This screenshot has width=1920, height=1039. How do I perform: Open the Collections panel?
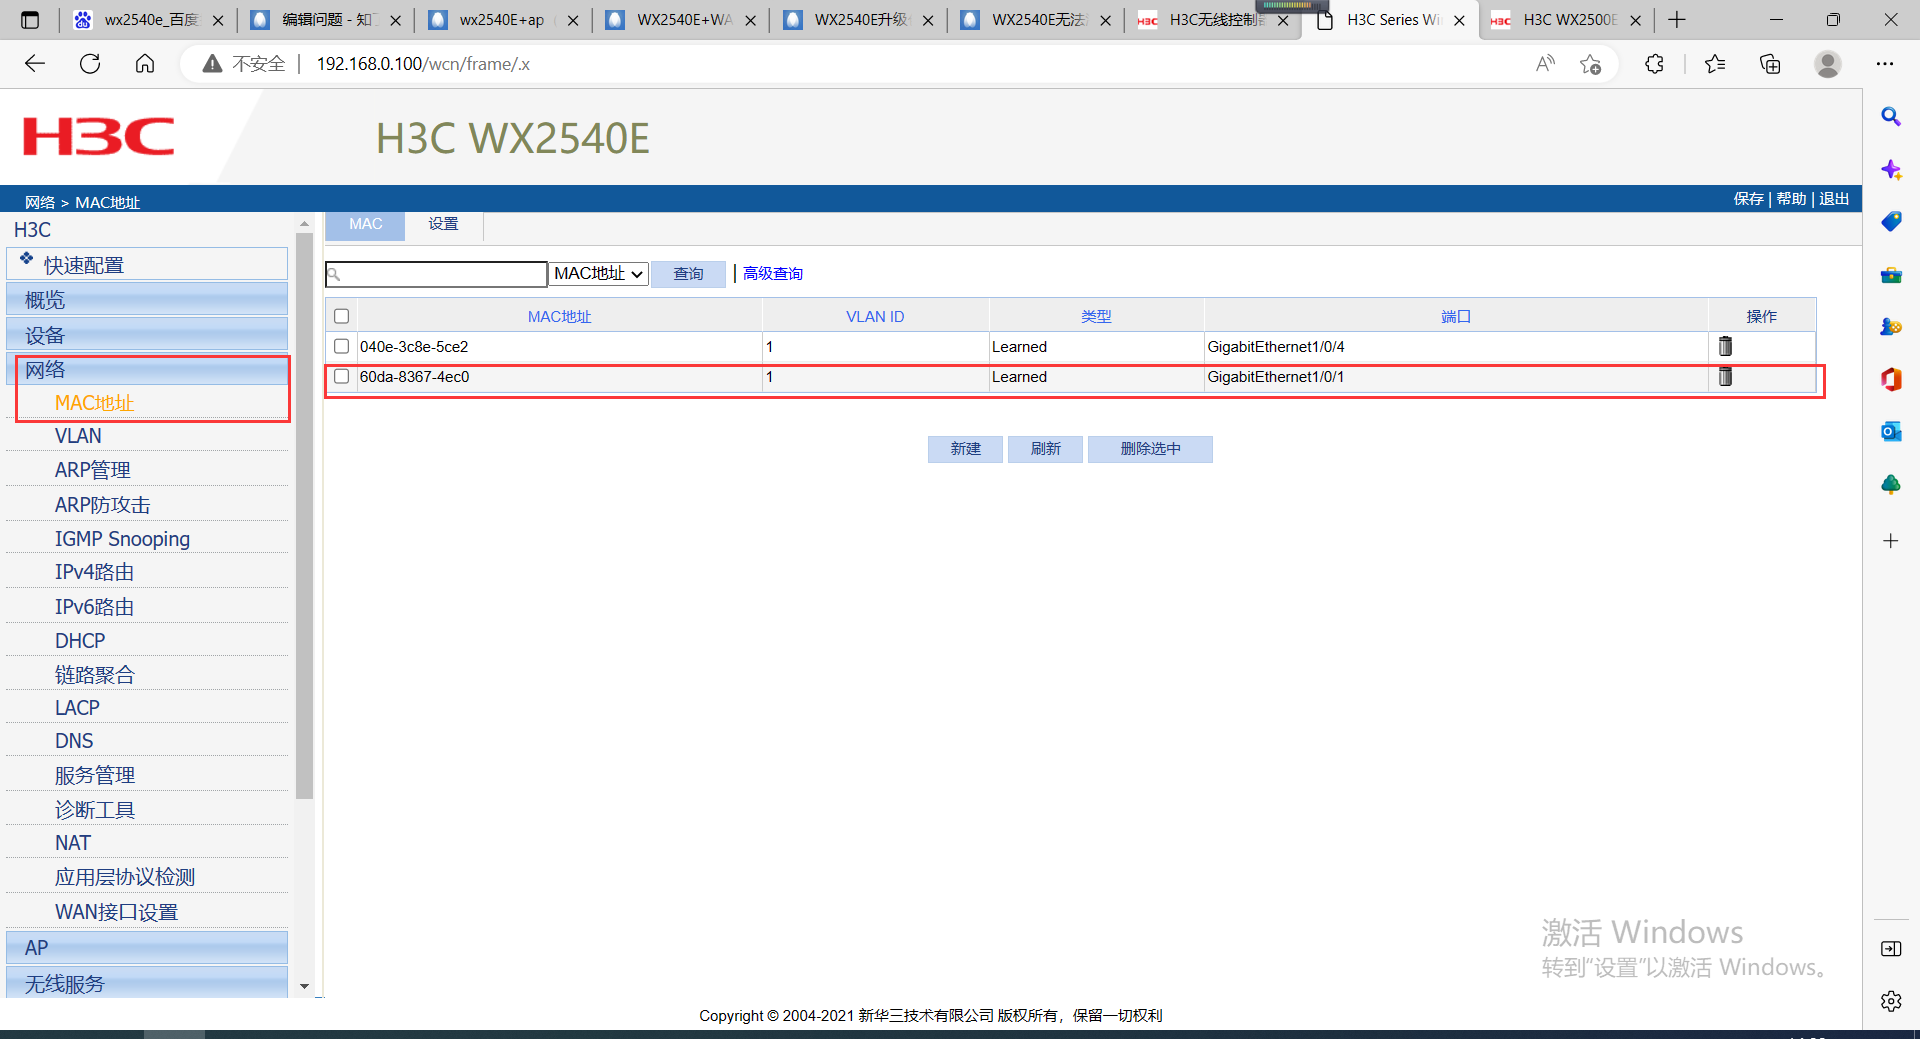tap(1770, 64)
